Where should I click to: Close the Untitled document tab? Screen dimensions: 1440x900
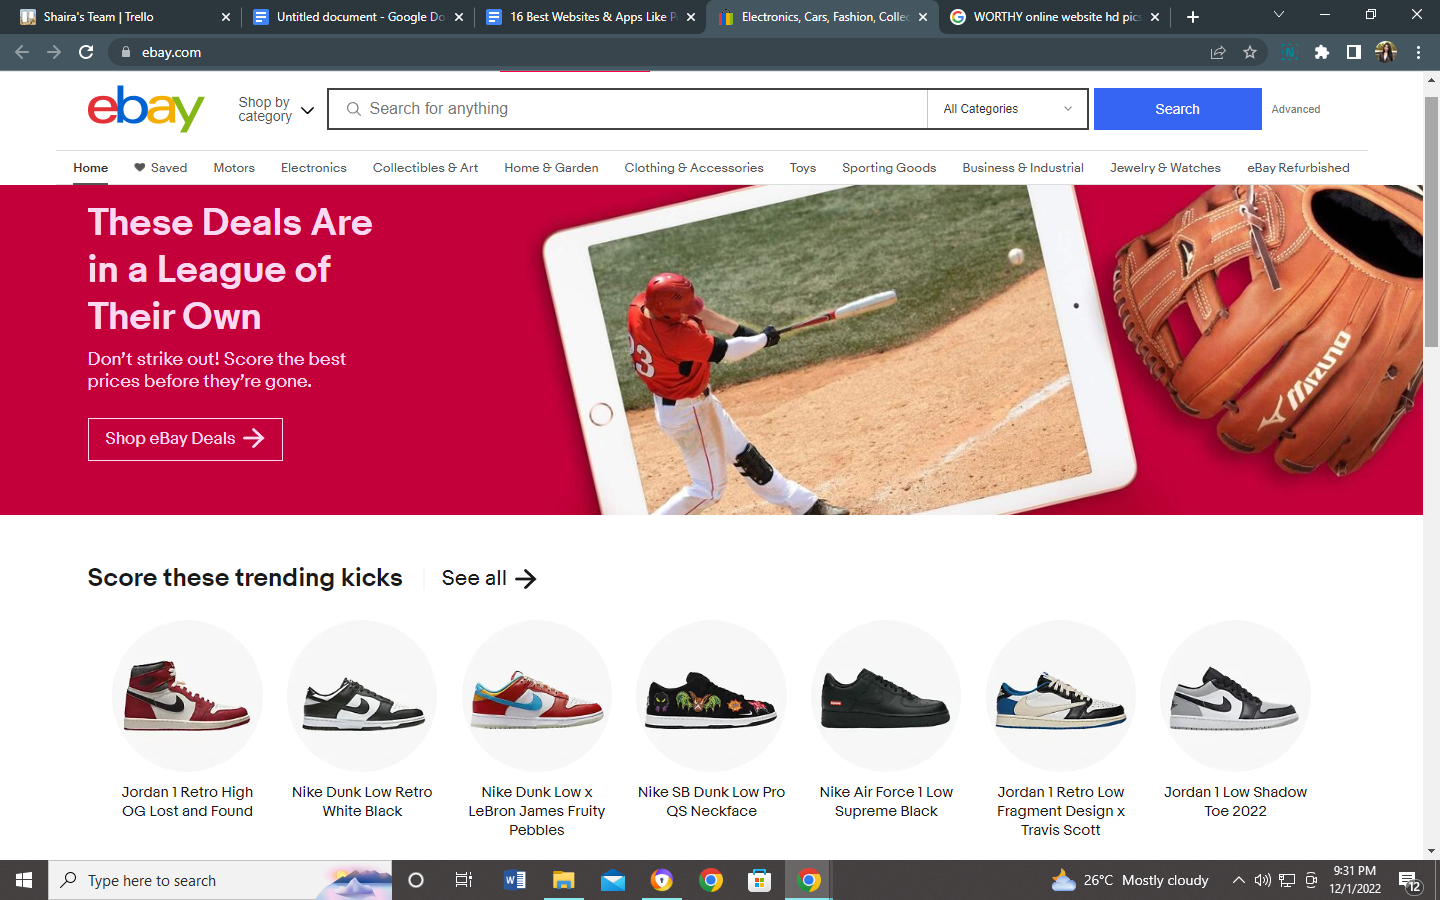click(459, 17)
